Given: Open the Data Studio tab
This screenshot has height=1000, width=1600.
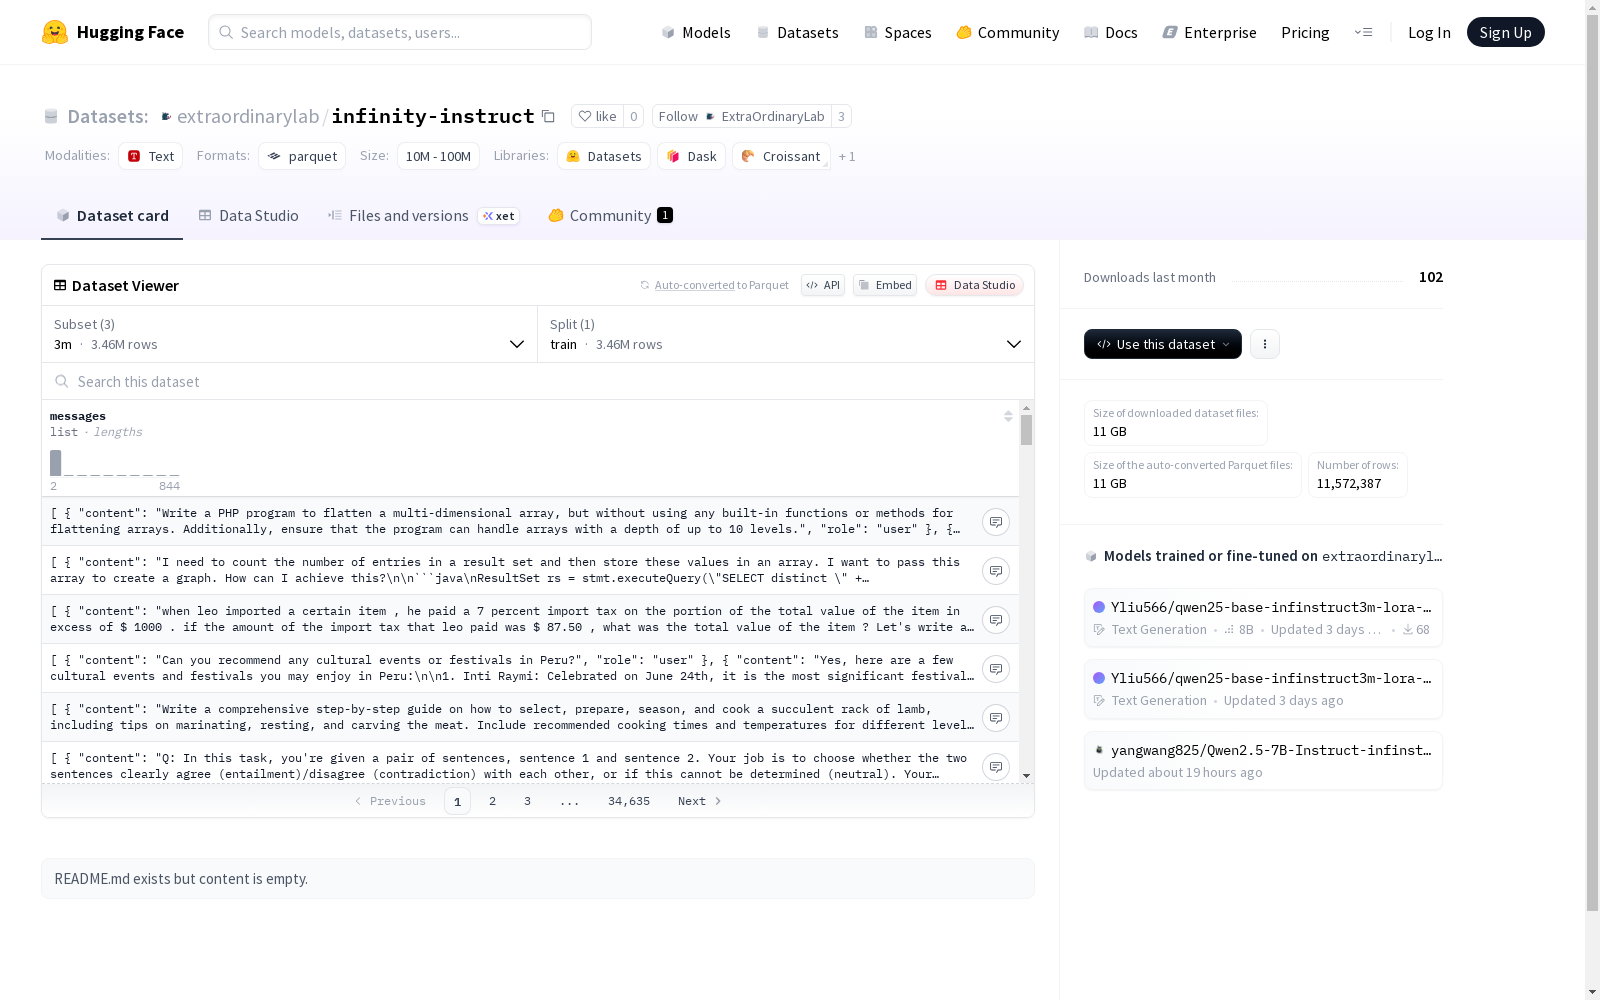Looking at the screenshot, I should [248, 216].
